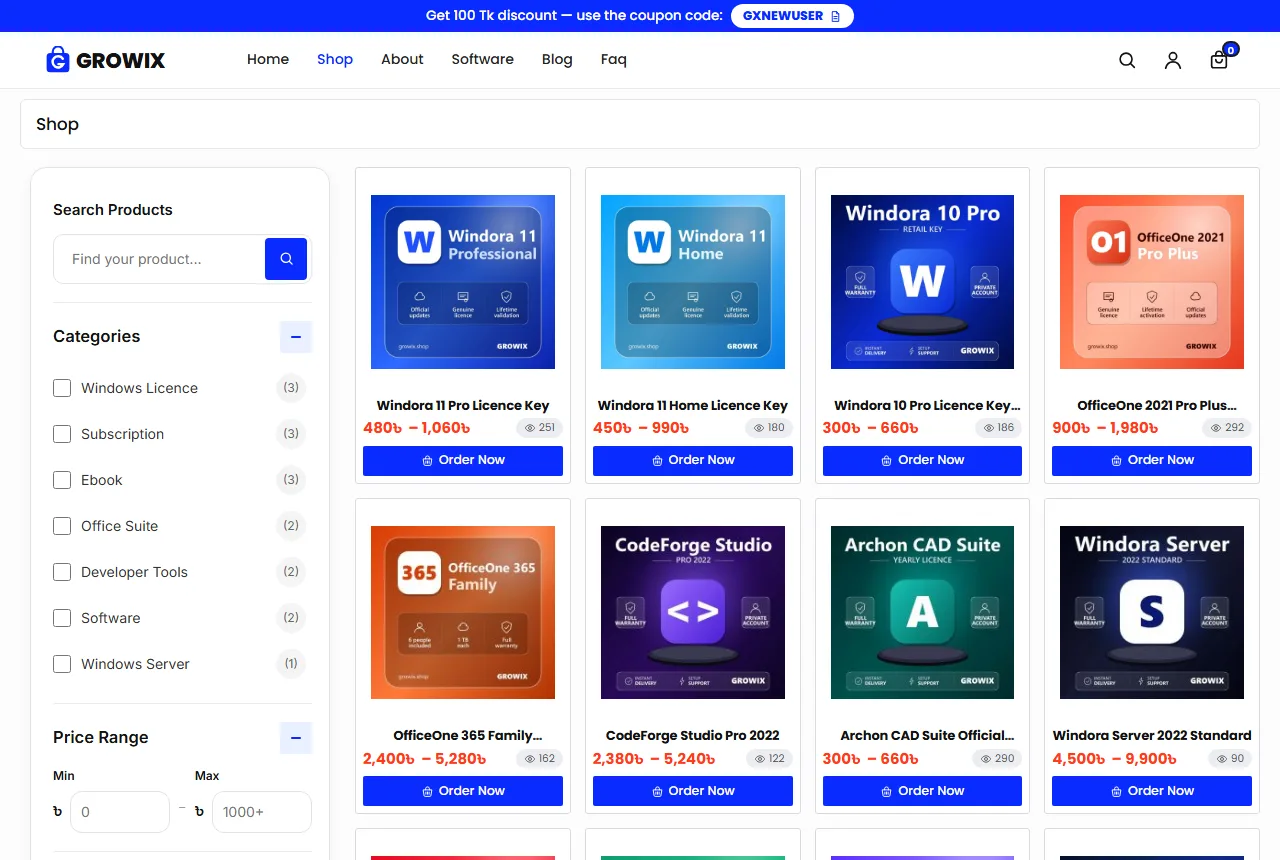Viewport: 1280px width, 860px height.
Task: Click the Min price input
Action: [x=120, y=812]
